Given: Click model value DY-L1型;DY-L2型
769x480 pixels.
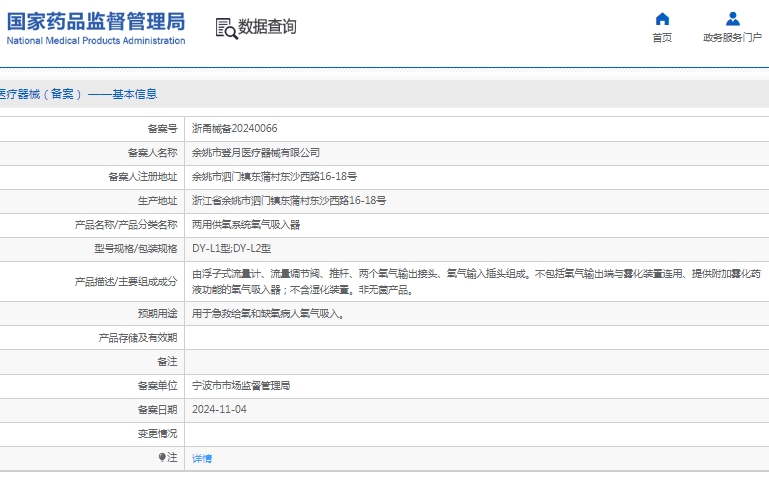Looking at the screenshot, I should click(x=231, y=249).
